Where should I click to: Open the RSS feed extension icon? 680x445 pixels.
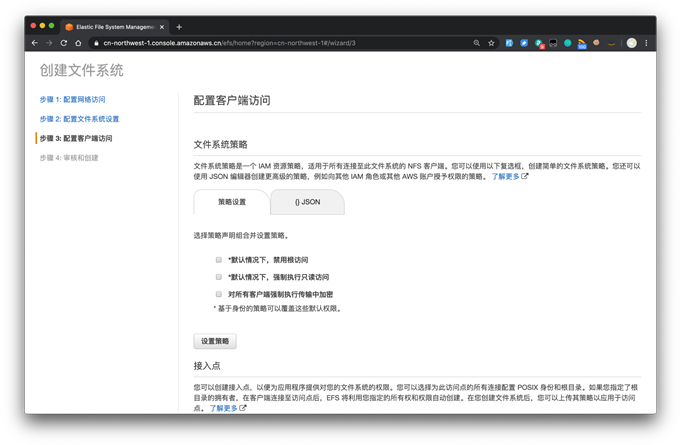(582, 43)
